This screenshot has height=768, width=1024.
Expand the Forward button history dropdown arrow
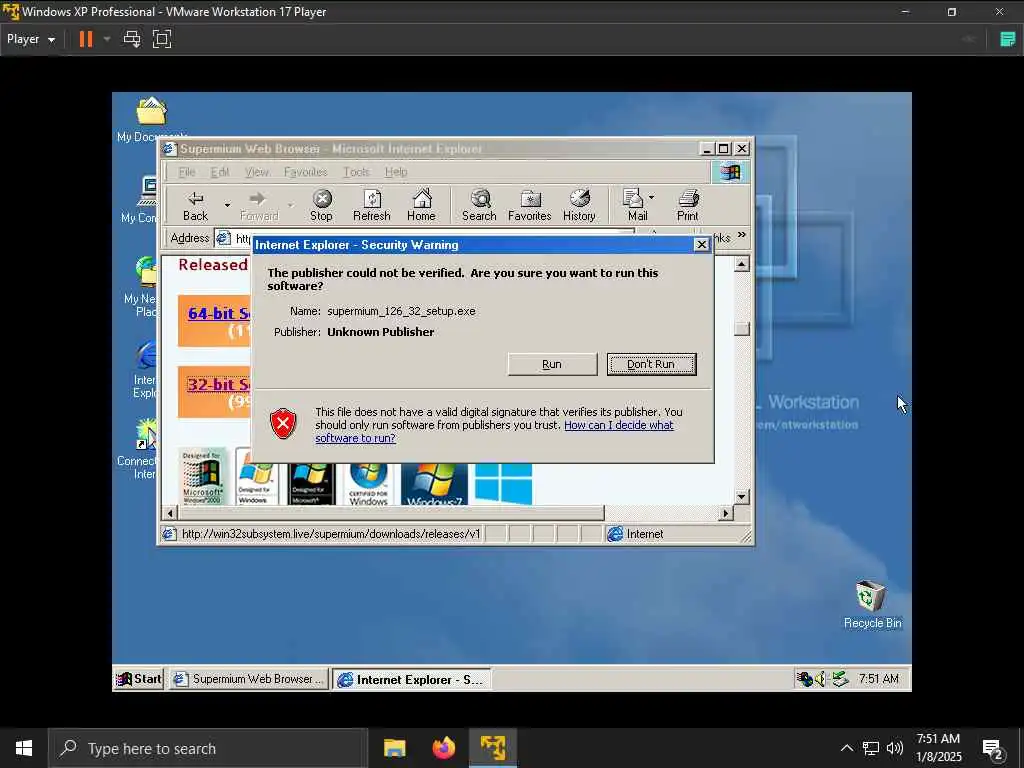coord(291,205)
